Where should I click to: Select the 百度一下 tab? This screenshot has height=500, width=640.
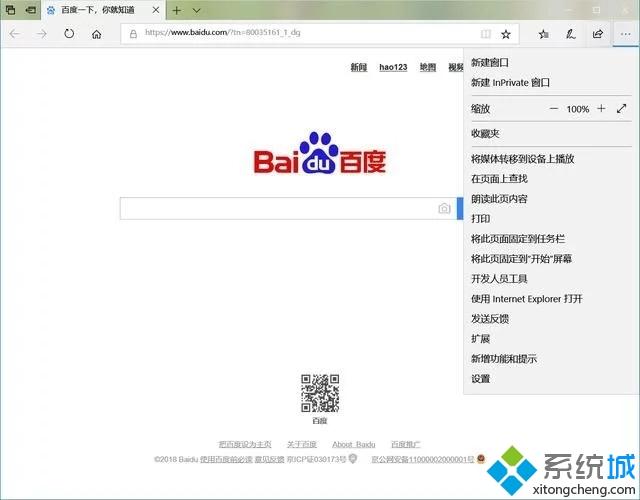[103, 10]
